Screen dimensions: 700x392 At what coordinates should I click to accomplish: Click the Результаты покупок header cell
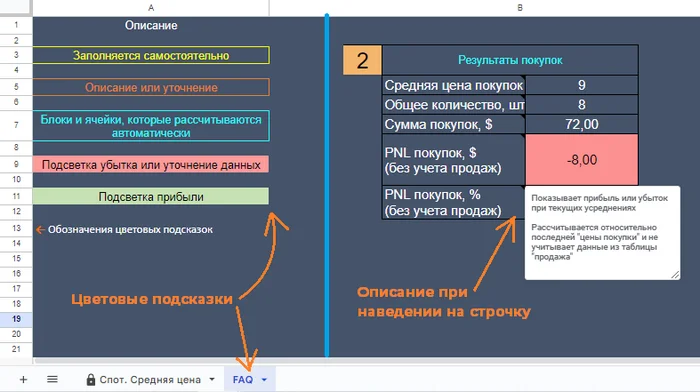point(510,60)
